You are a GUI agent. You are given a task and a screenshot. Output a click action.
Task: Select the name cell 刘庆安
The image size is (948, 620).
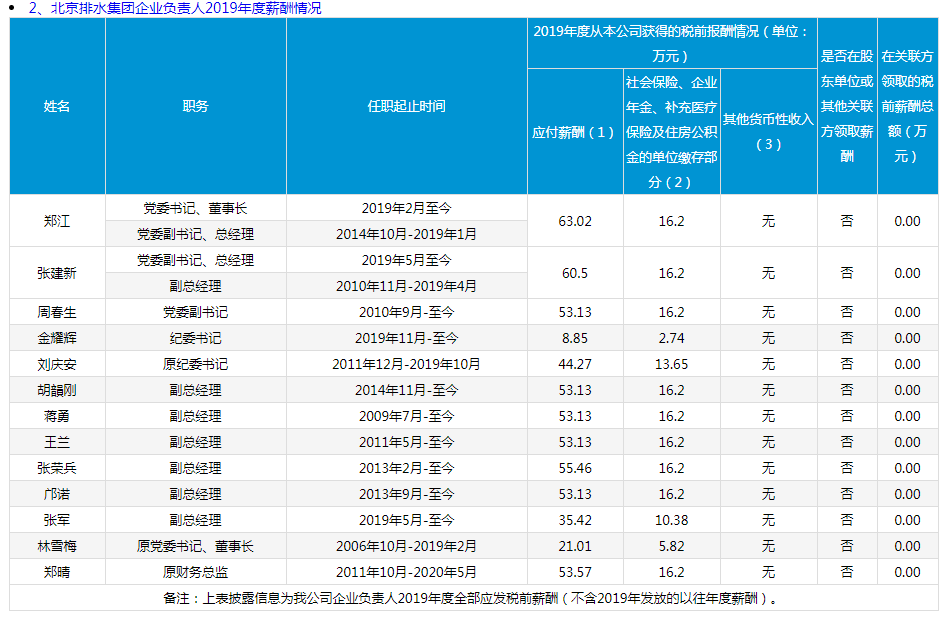[57, 365]
